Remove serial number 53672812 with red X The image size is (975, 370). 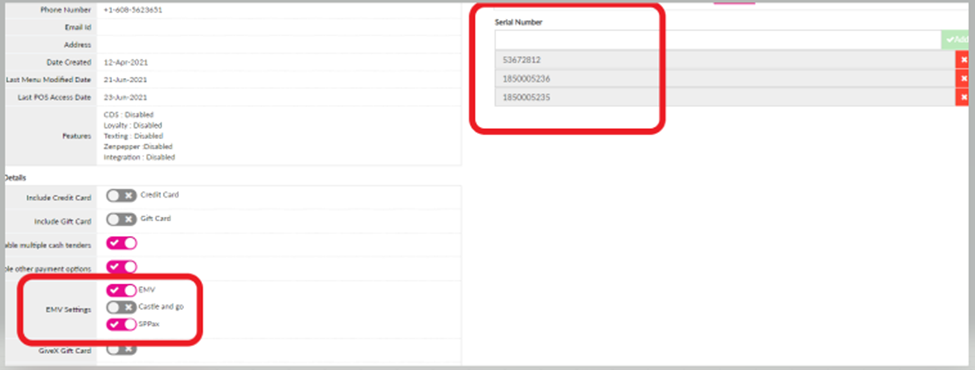963,60
